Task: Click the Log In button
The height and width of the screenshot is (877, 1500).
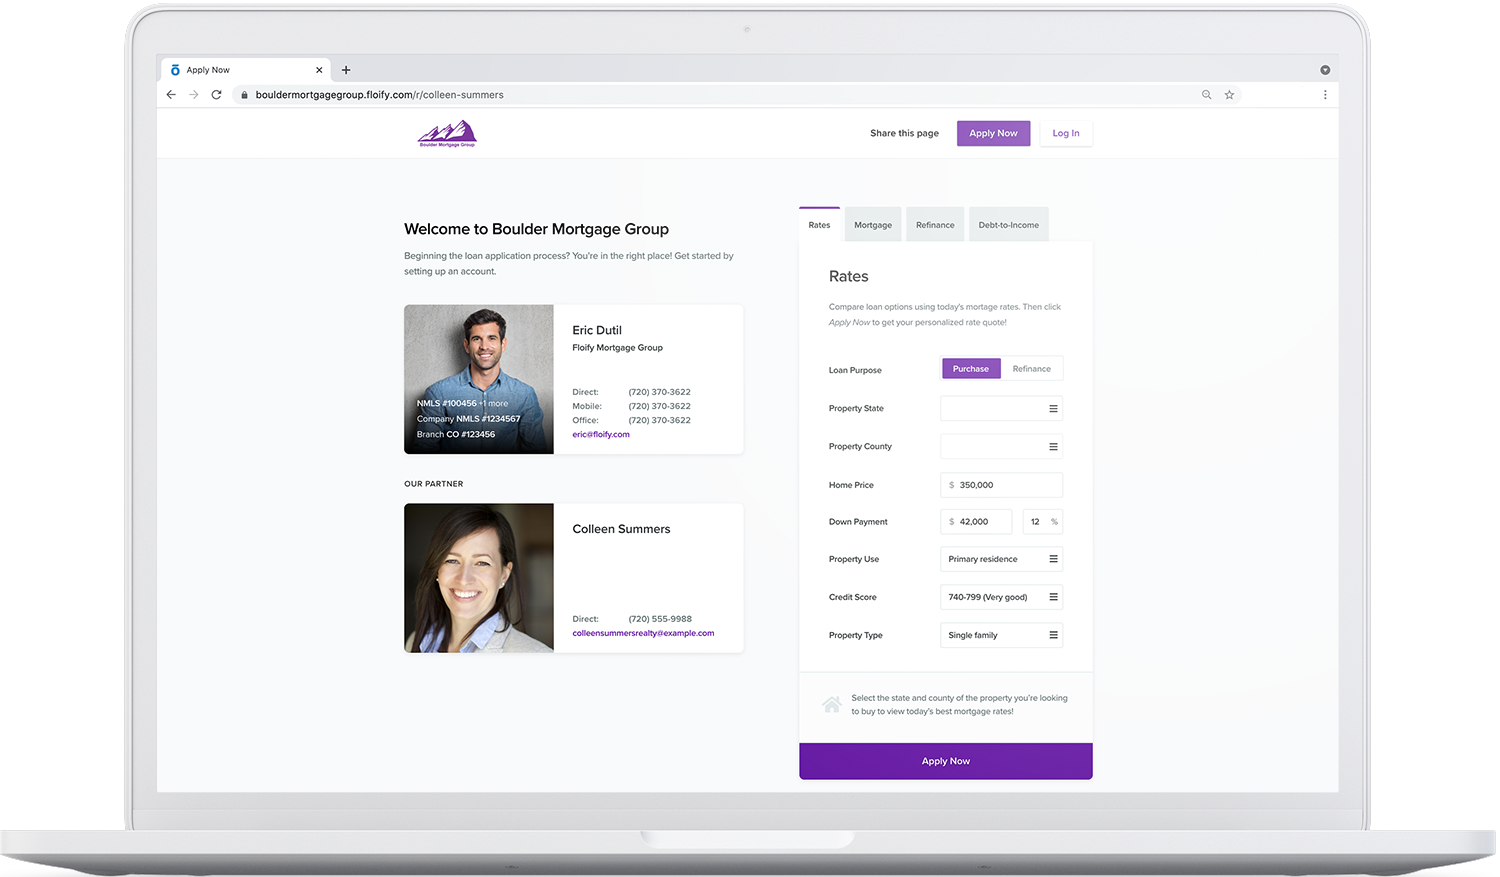Action: click(x=1065, y=134)
